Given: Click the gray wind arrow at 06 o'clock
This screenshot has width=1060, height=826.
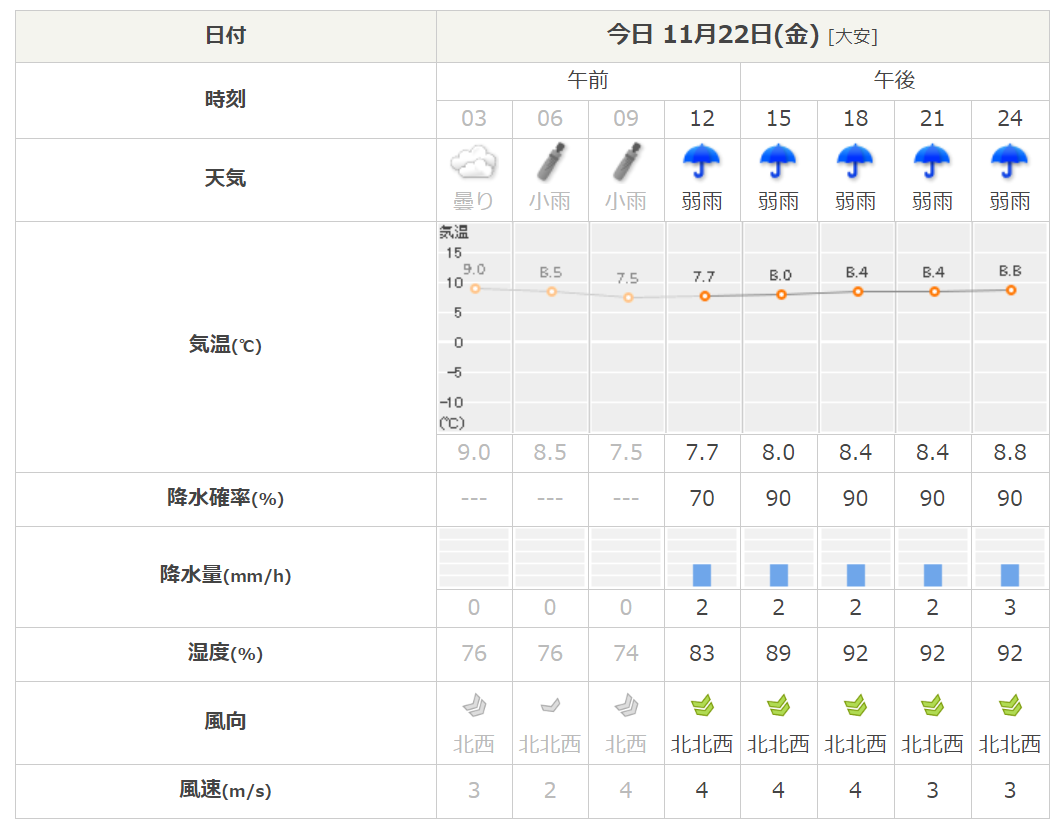Looking at the screenshot, I should click(x=550, y=707).
